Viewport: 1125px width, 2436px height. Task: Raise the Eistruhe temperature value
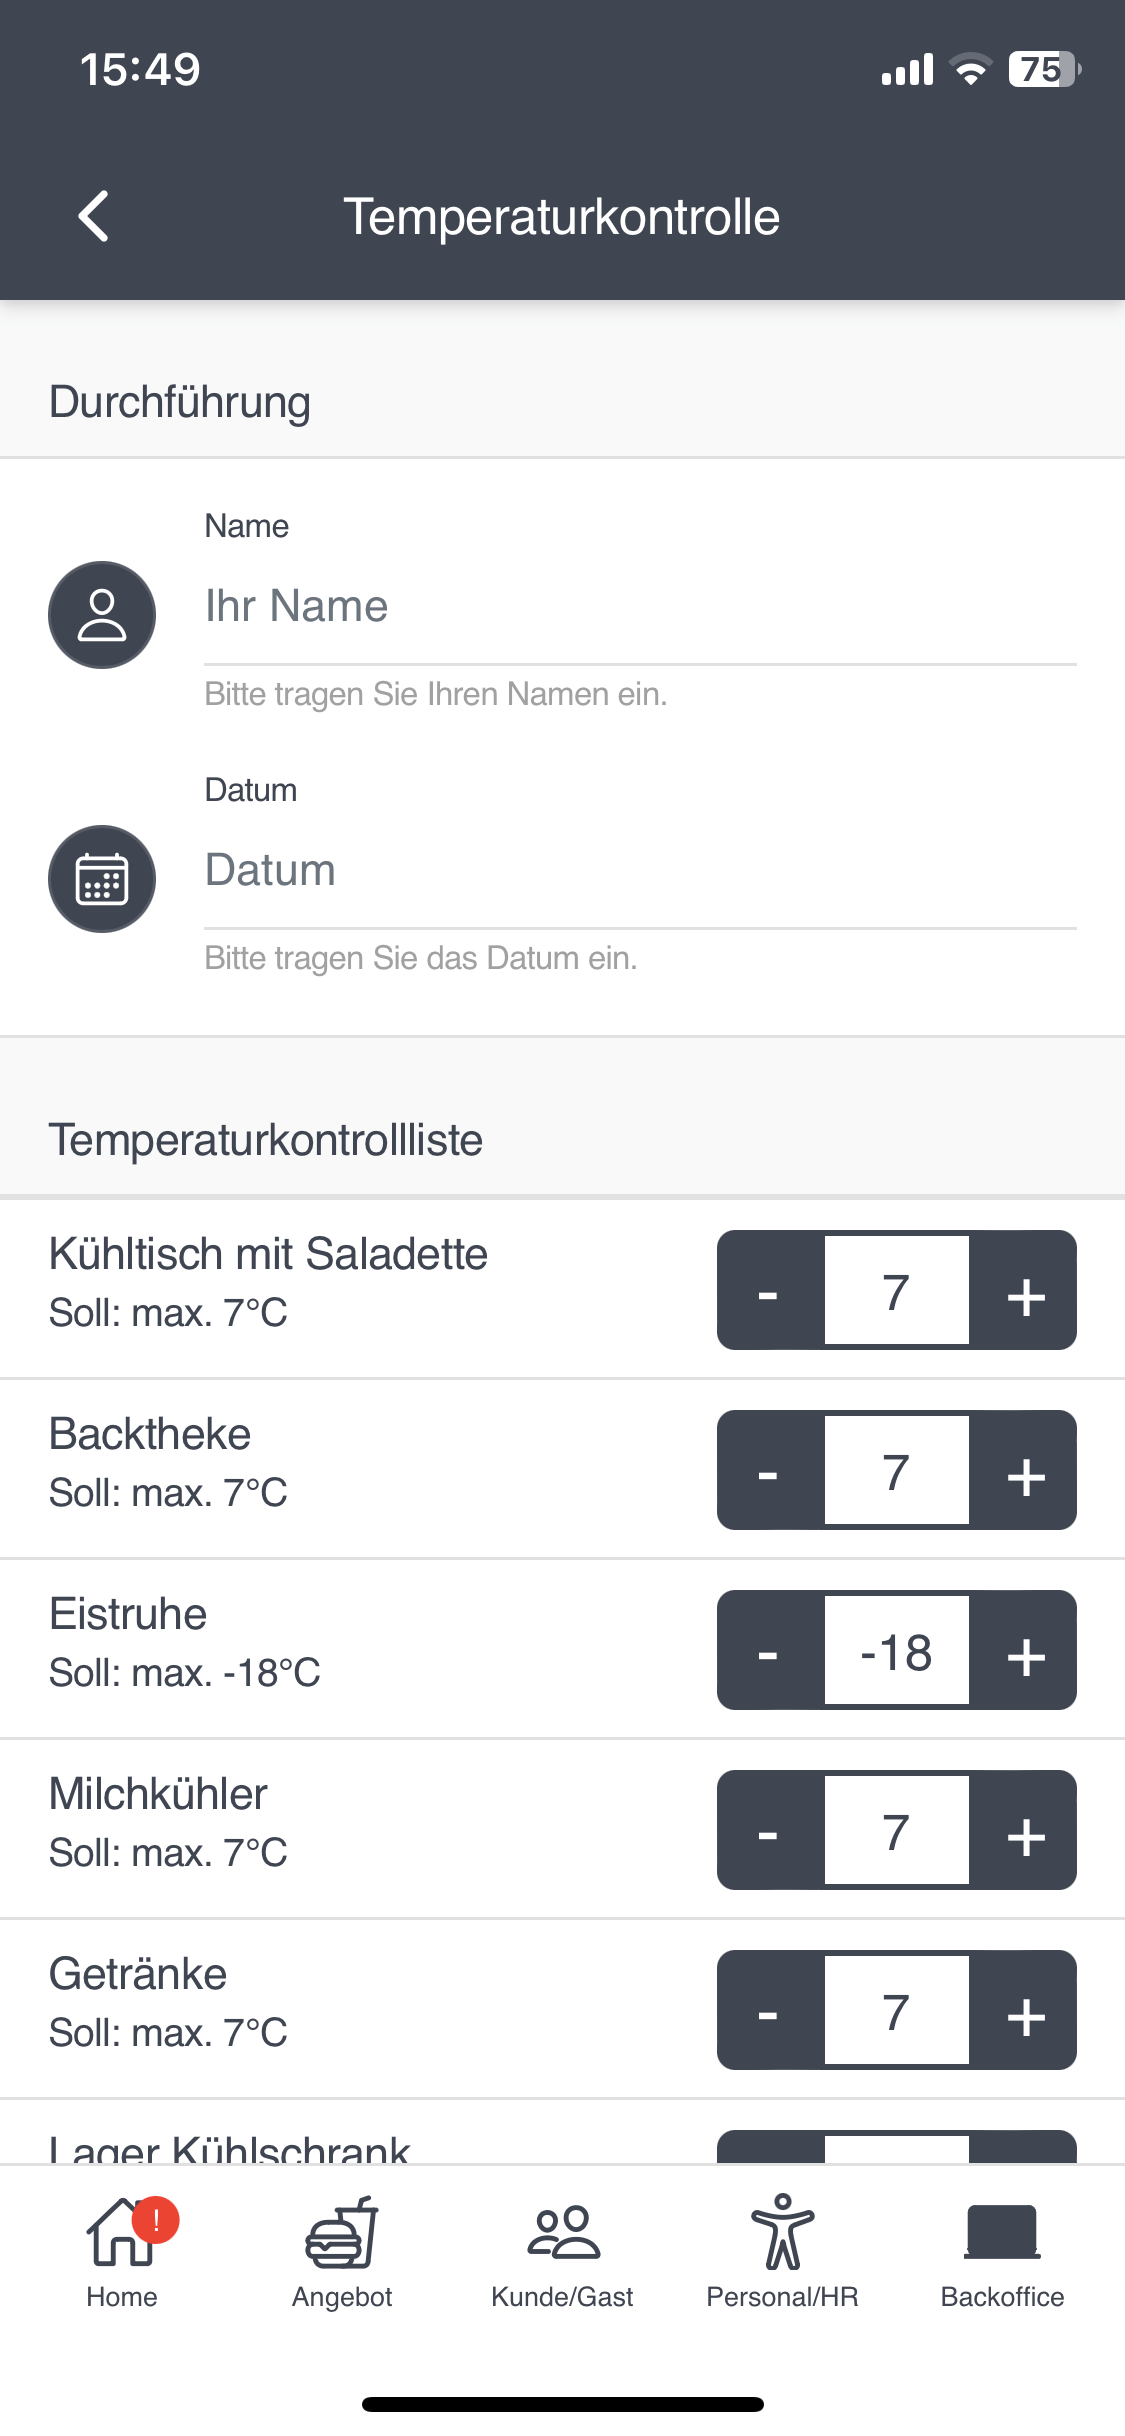[x=1025, y=1651]
